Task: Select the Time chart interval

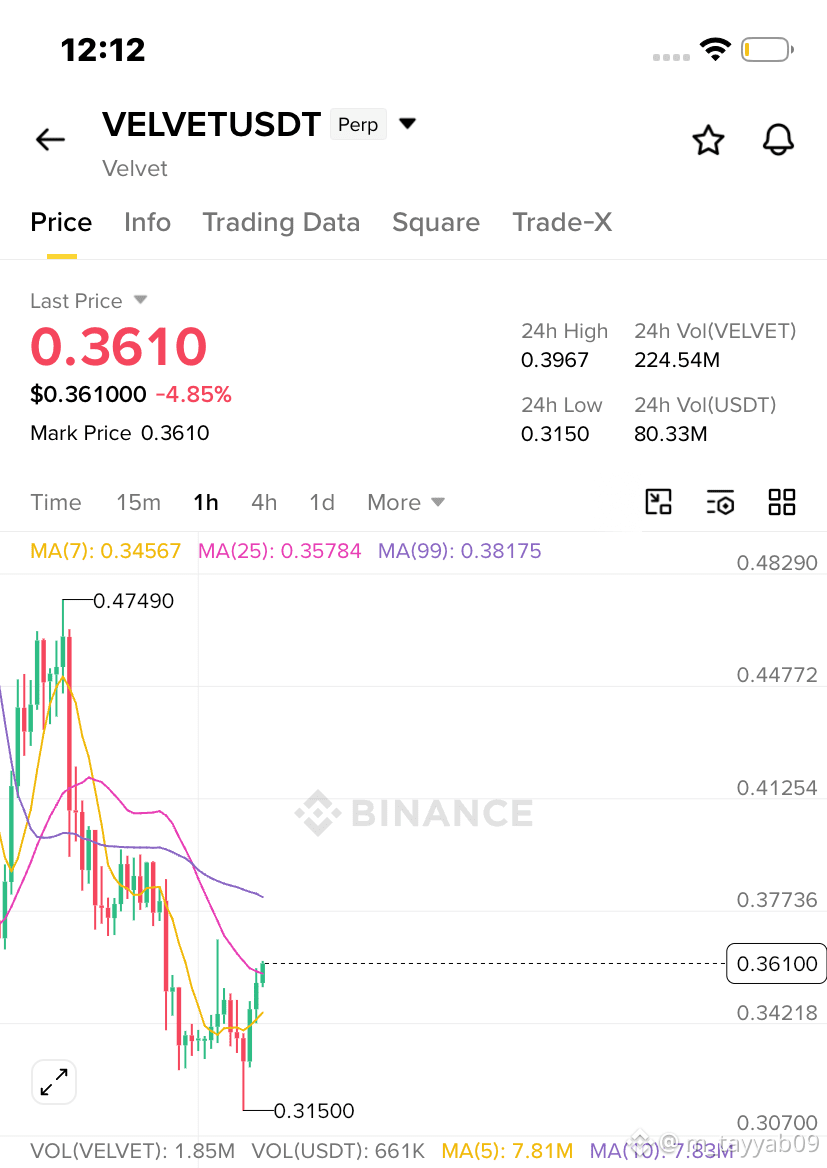Action: coord(56,502)
